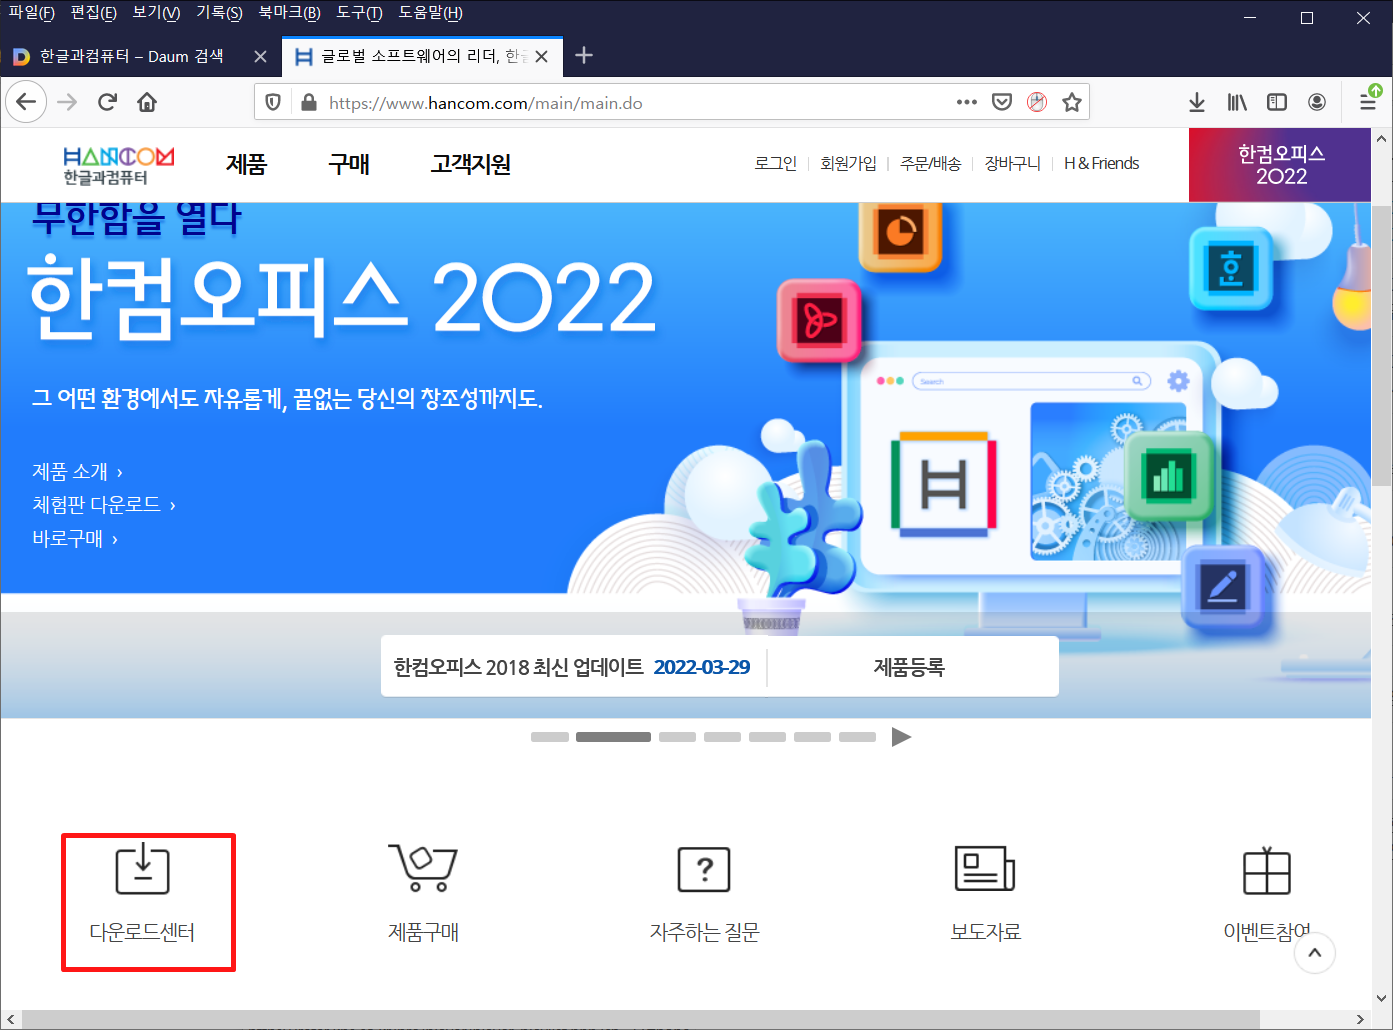Click the 제품구매 shopping cart icon

click(423, 867)
